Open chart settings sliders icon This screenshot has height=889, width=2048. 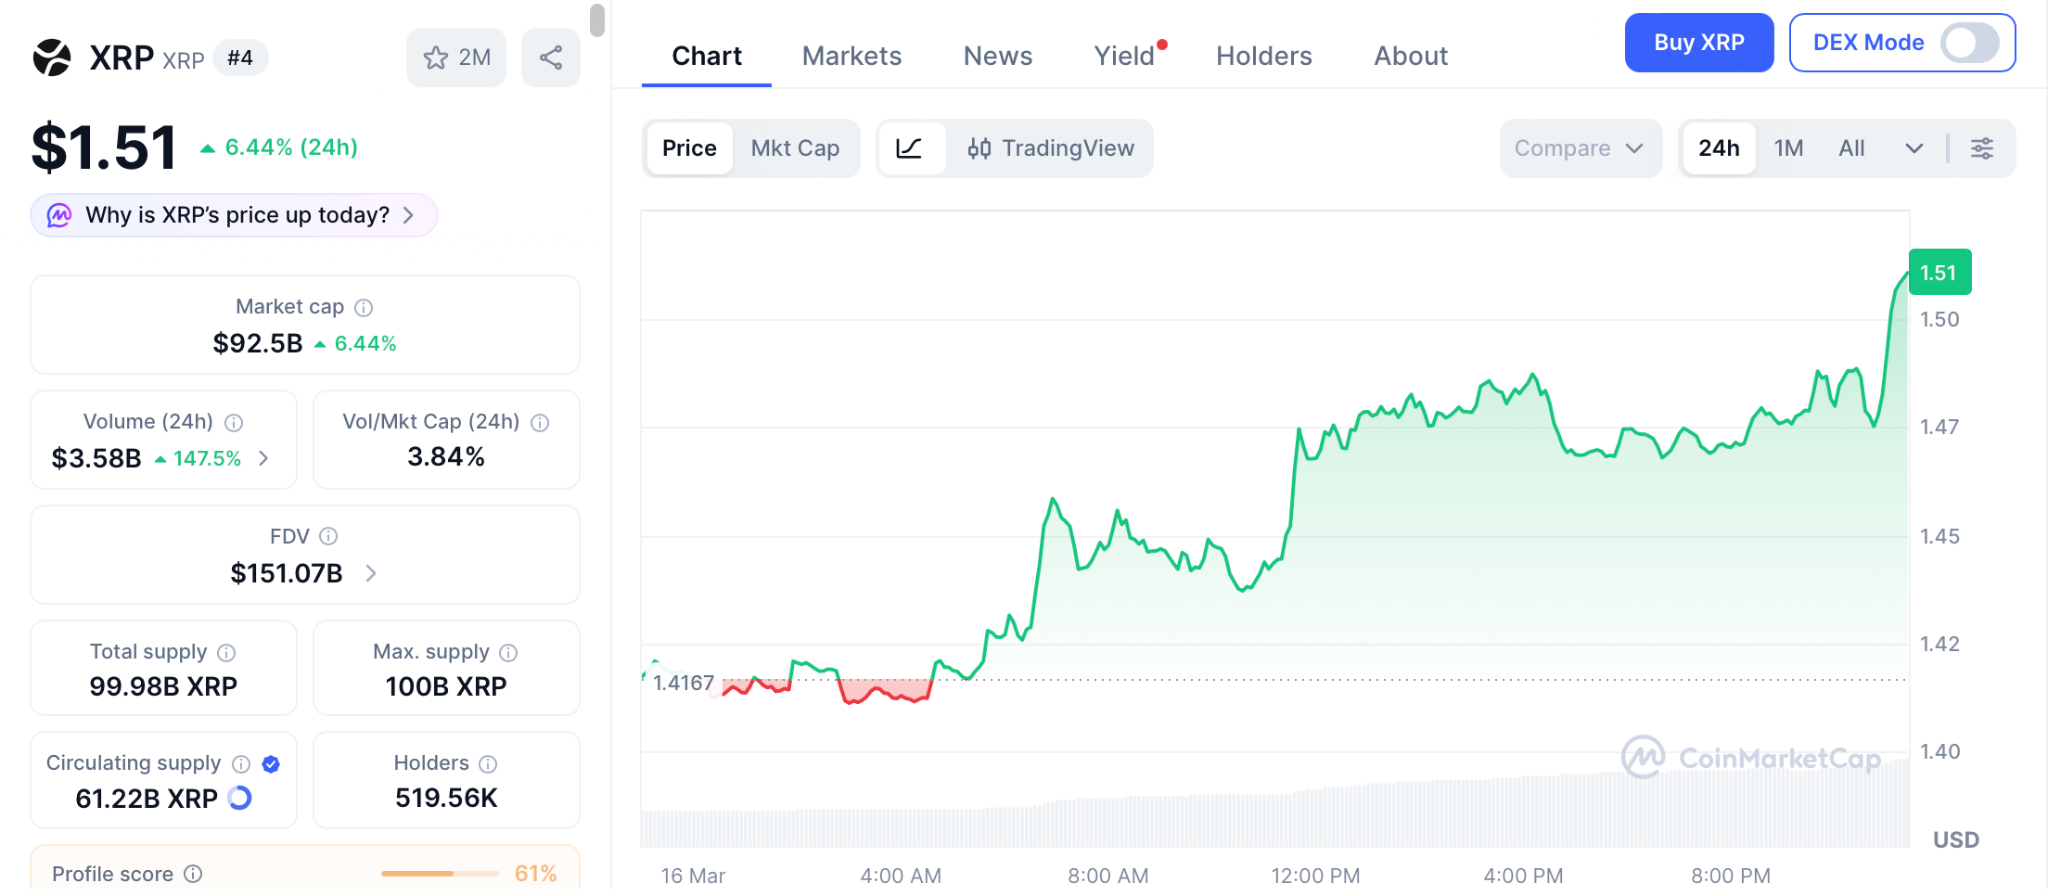click(x=1982, y=148)
